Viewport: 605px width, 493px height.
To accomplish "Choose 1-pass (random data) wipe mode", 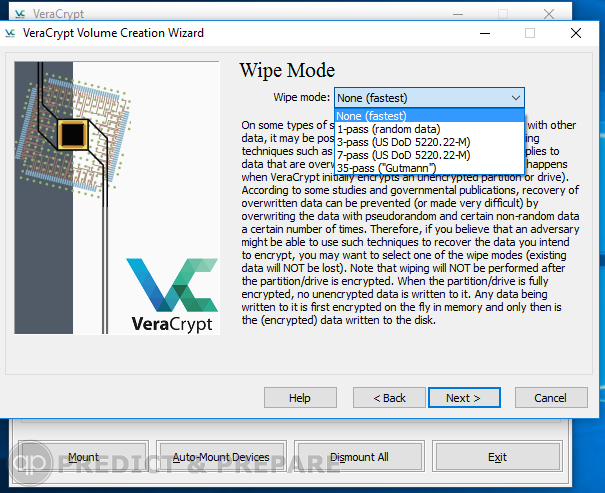I will (x=429, y=129).
